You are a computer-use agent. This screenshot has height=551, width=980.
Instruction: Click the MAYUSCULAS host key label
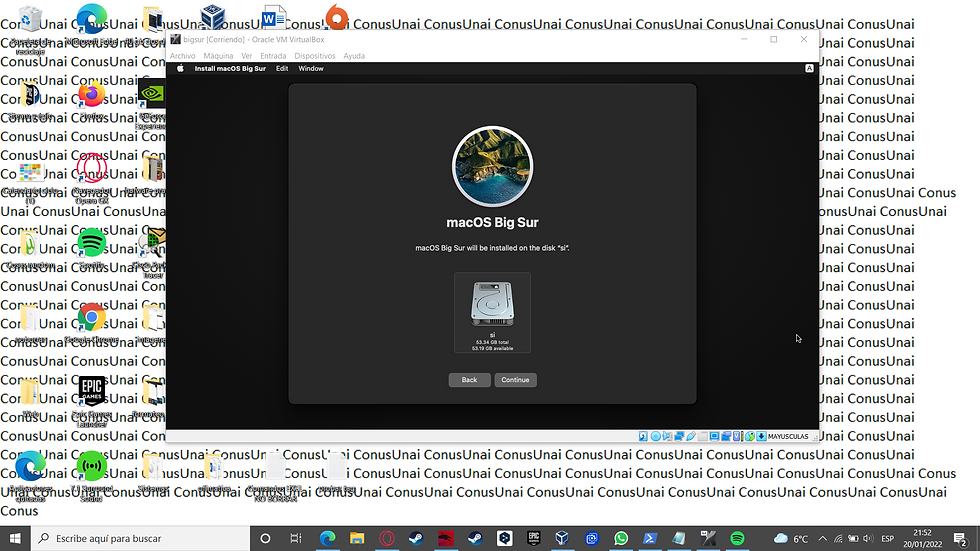[x=788, y=436]
